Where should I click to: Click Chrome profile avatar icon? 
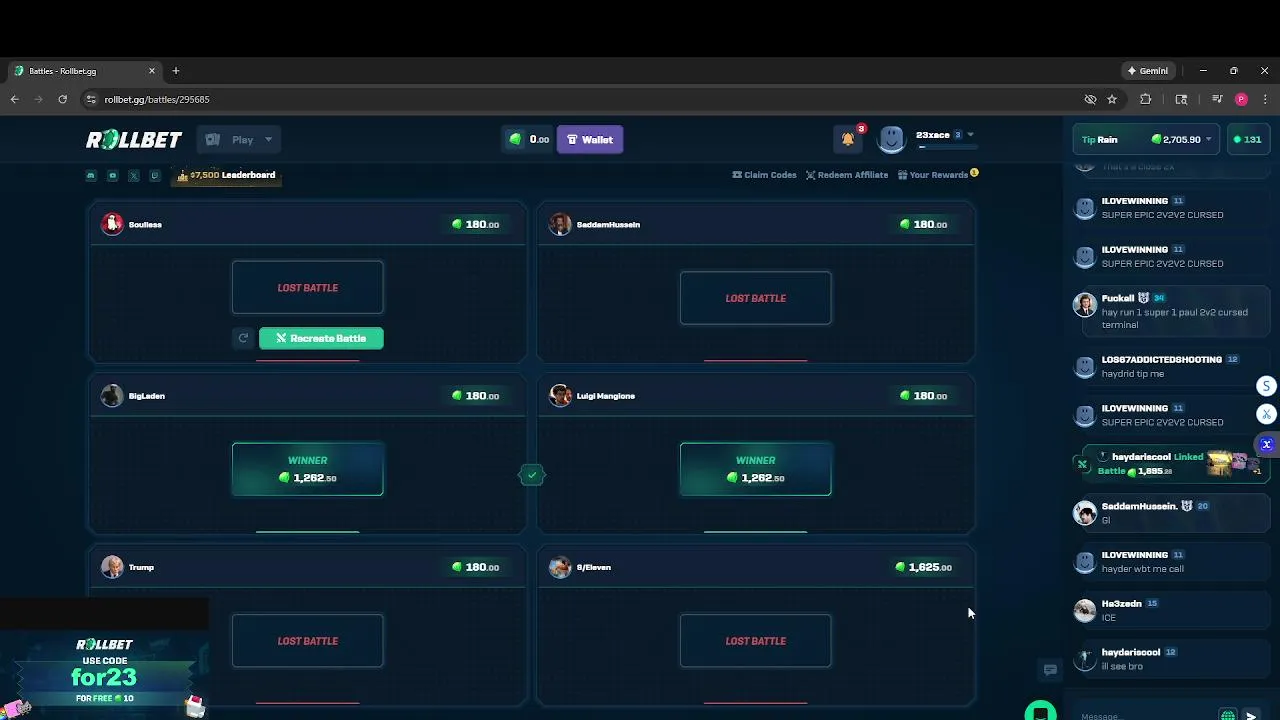point(1241,99)
